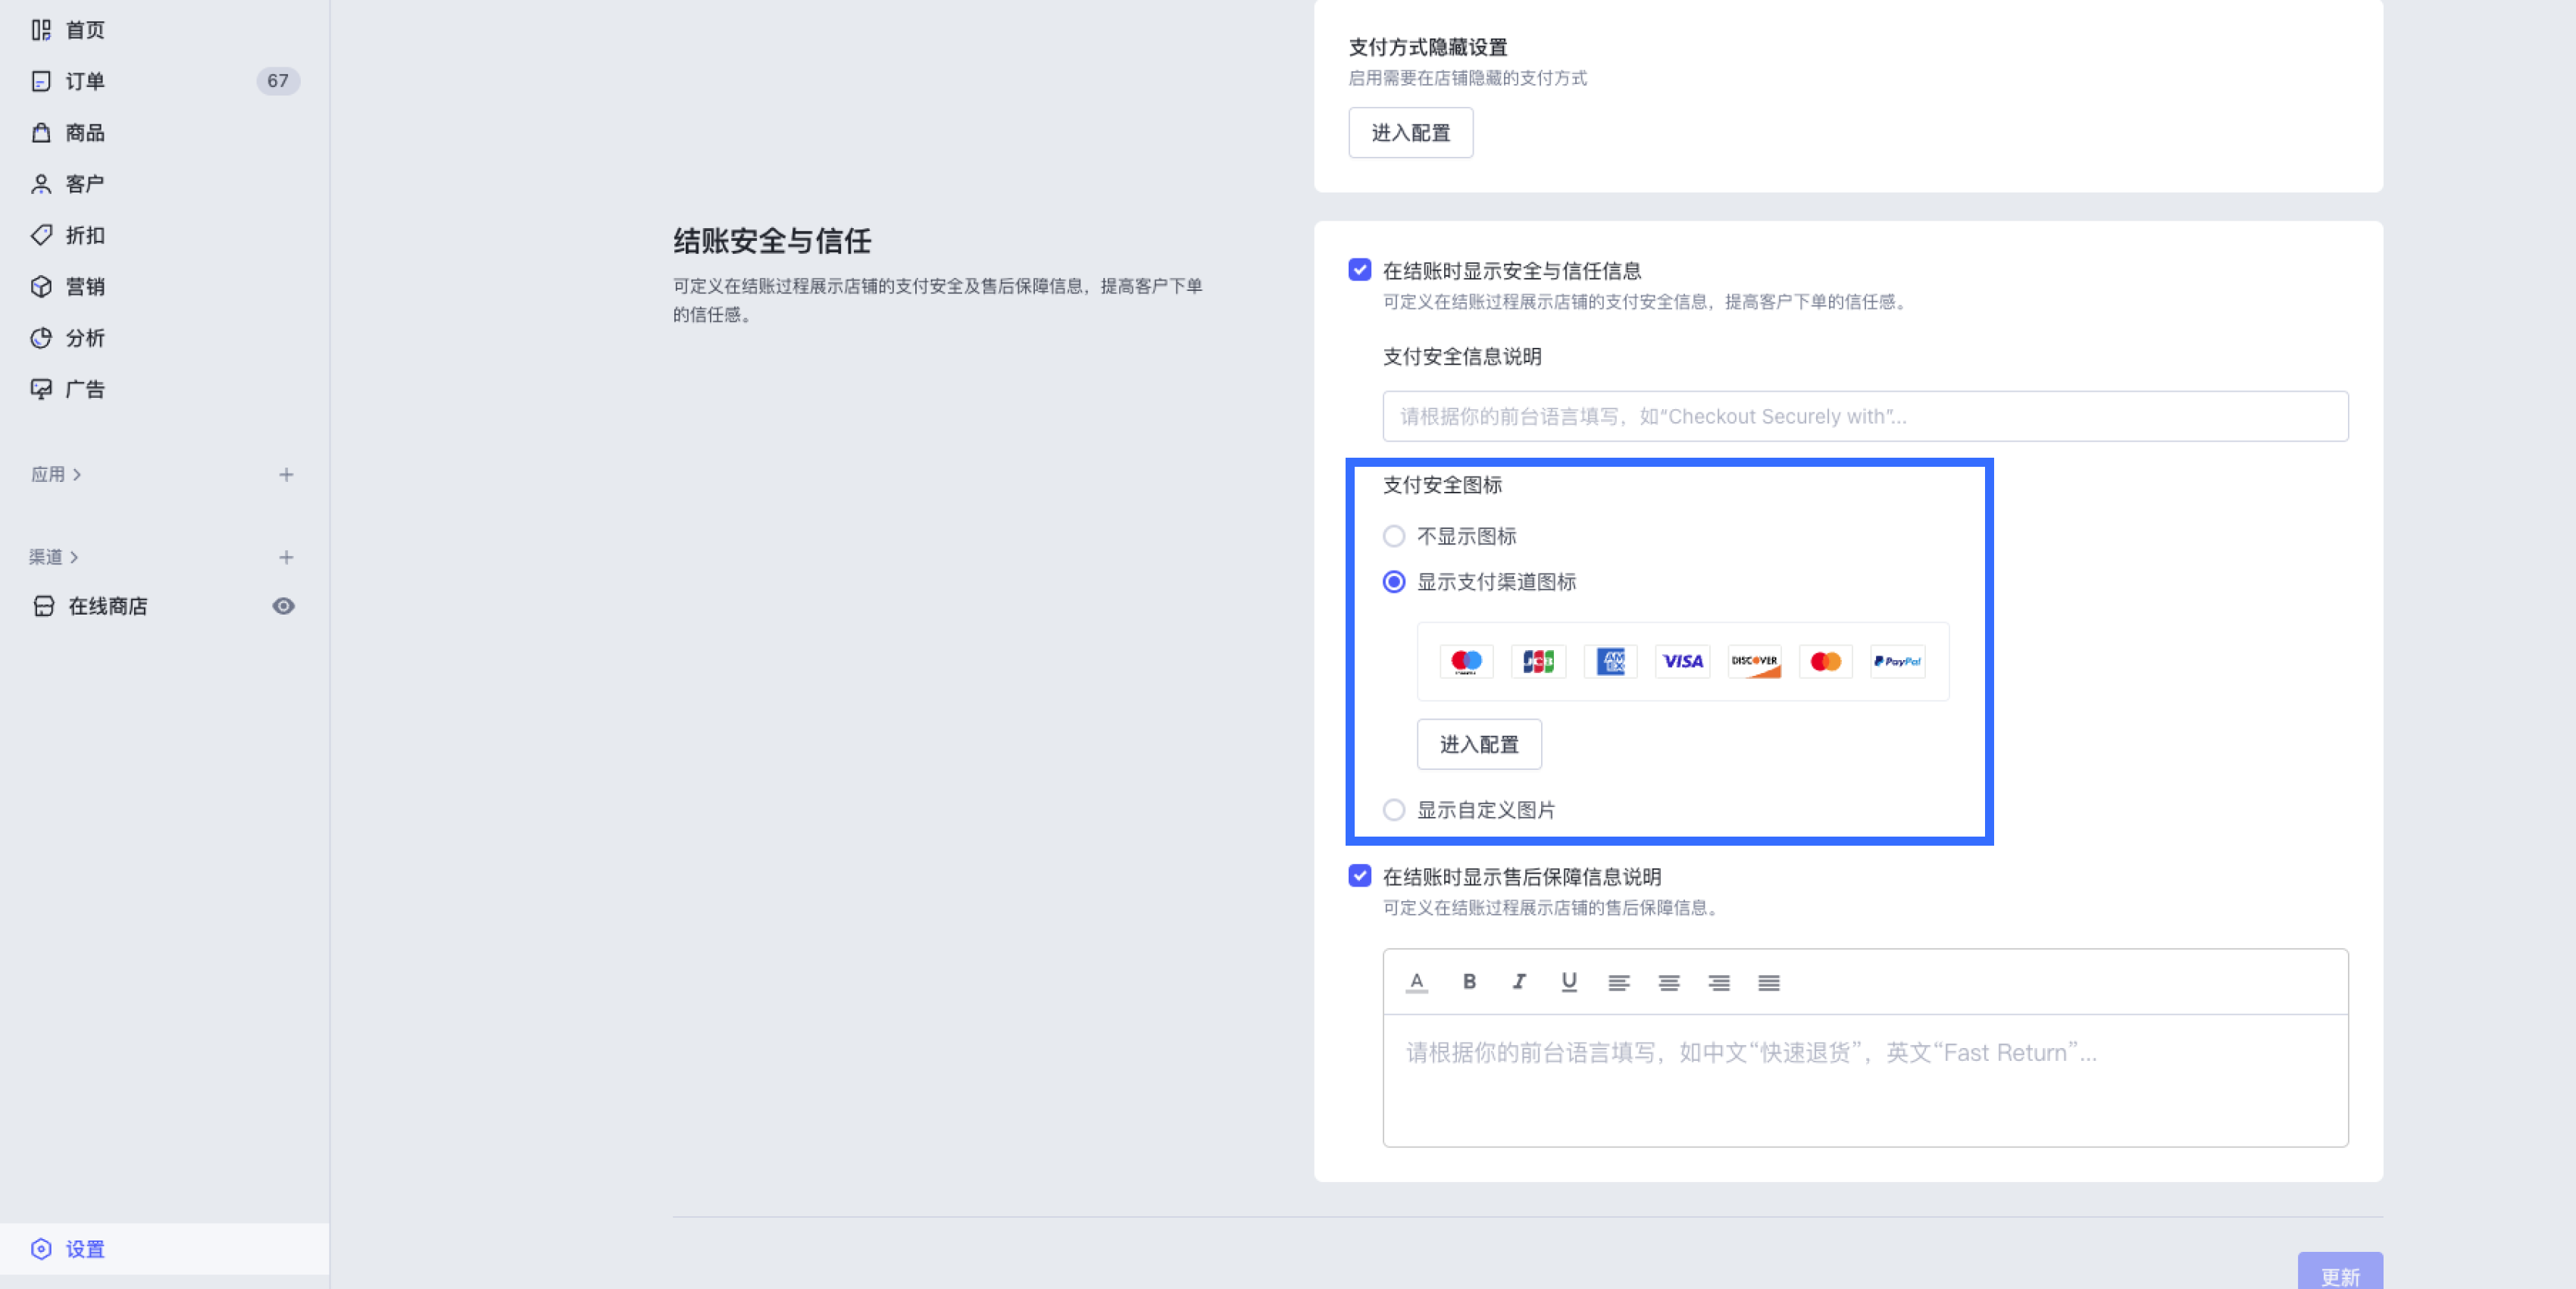Viewport: 2576px width, 1289px height.
Task: Select the 不显示图标 radio option
Action: (1393, 536)
